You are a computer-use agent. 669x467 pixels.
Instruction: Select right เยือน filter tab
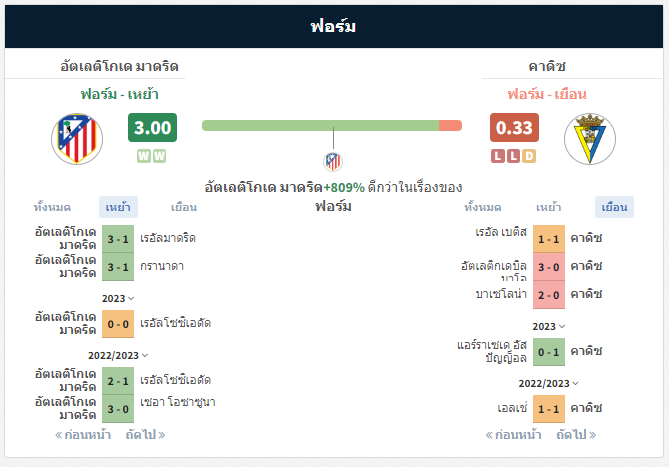pyautogui.click(x=614, y=207)
